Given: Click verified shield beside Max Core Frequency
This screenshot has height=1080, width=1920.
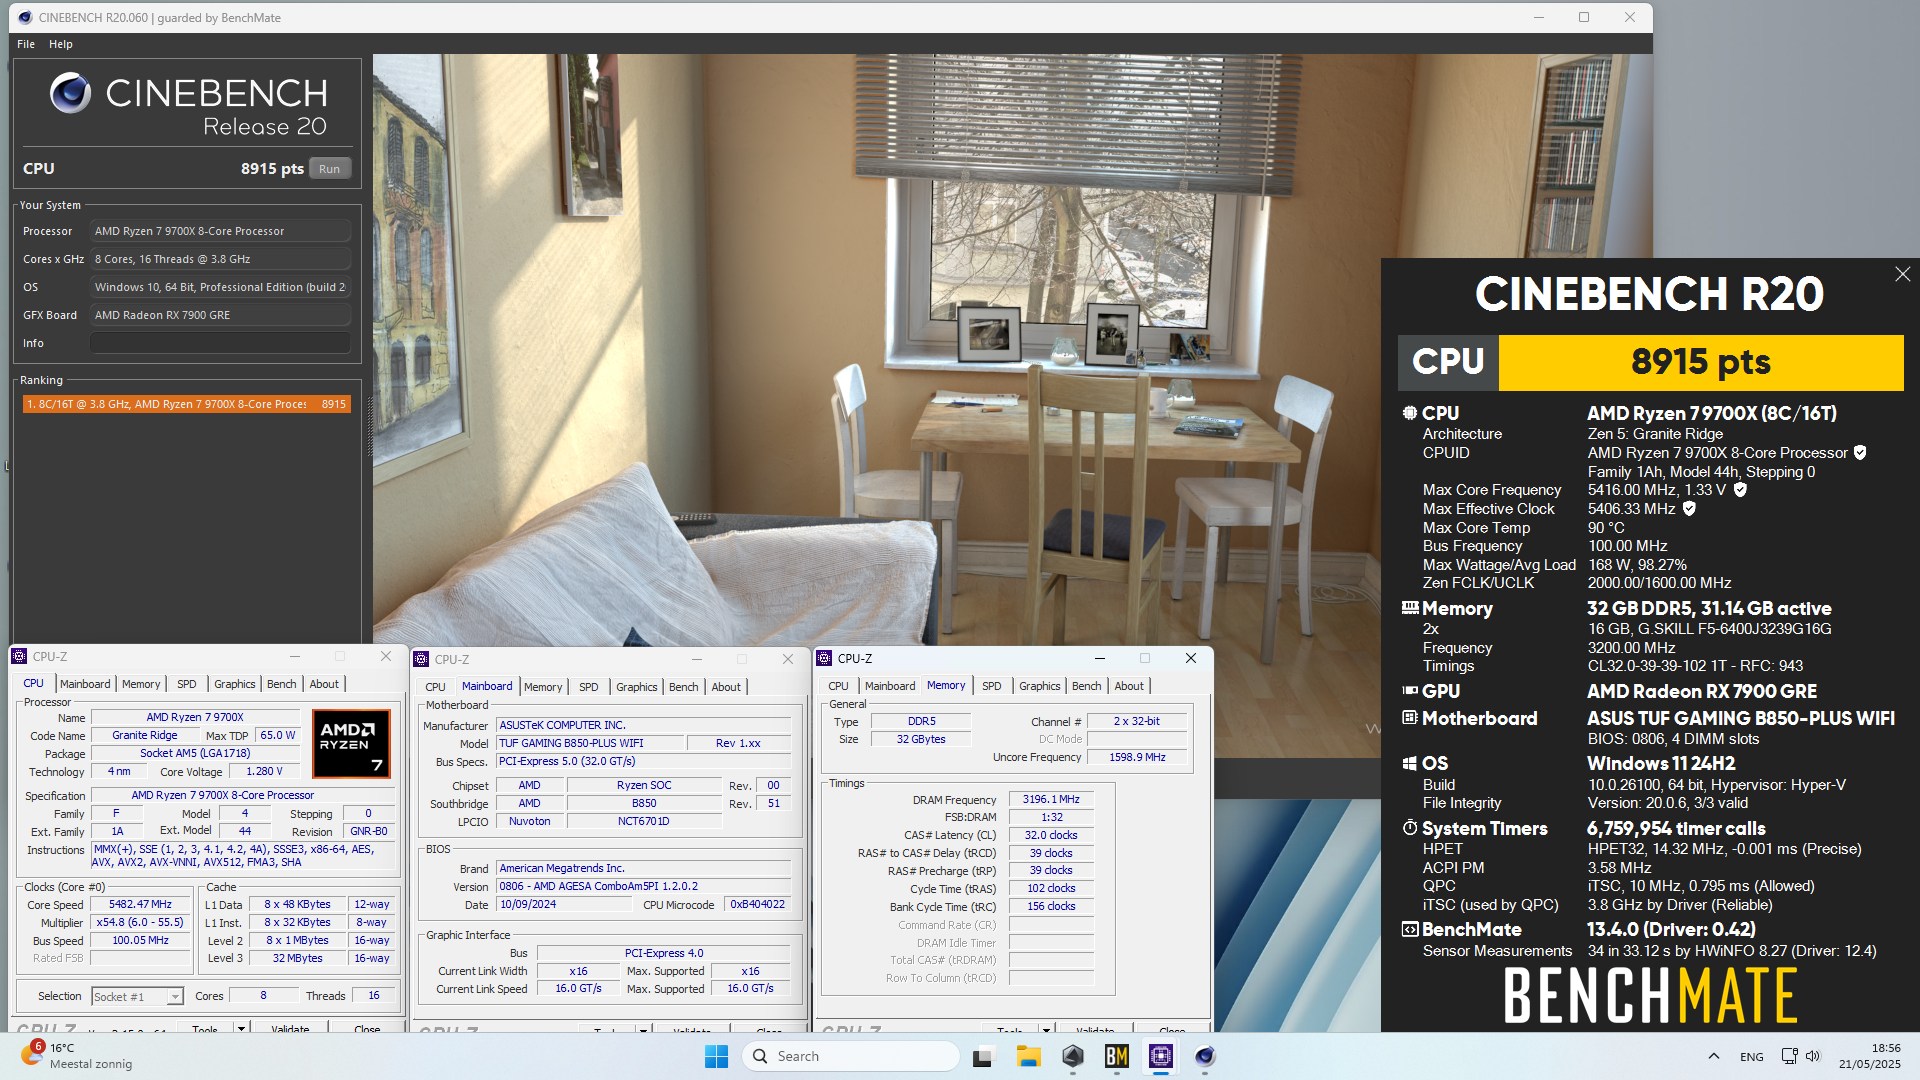Looking at the screenshot, I should point(1740,490).
